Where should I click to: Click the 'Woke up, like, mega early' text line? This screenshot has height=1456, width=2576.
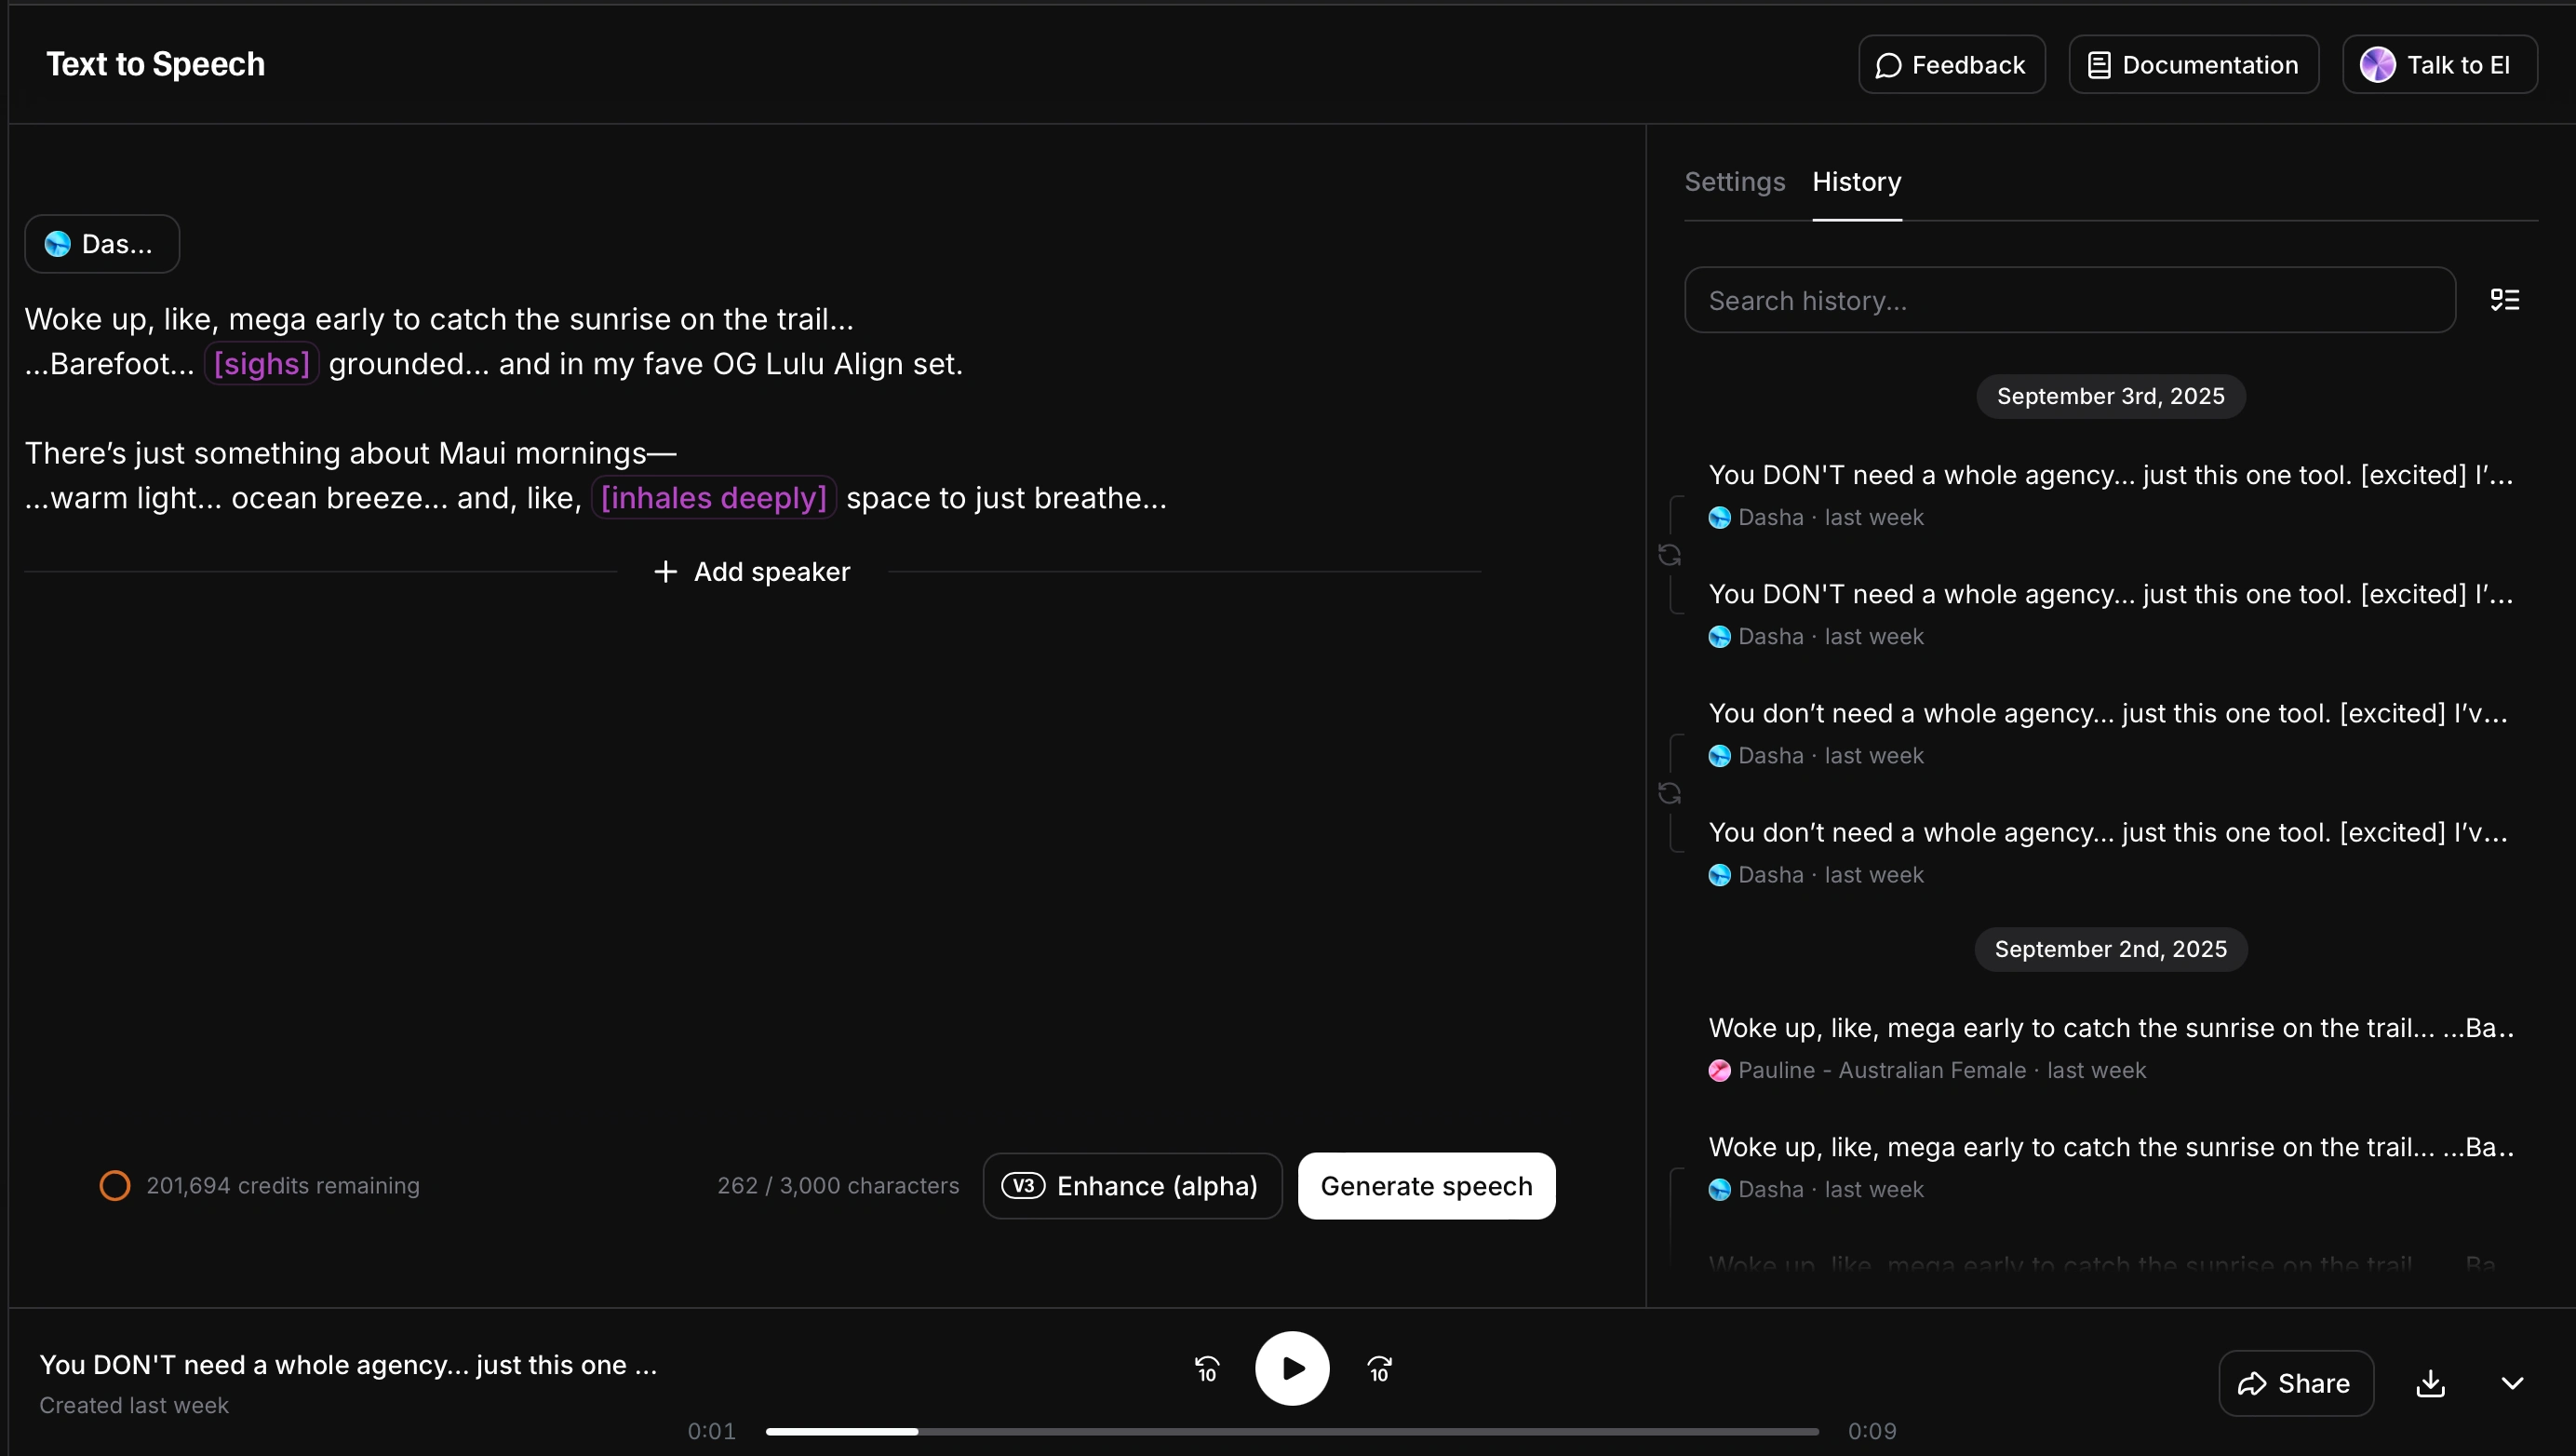[x=439, y=319]
